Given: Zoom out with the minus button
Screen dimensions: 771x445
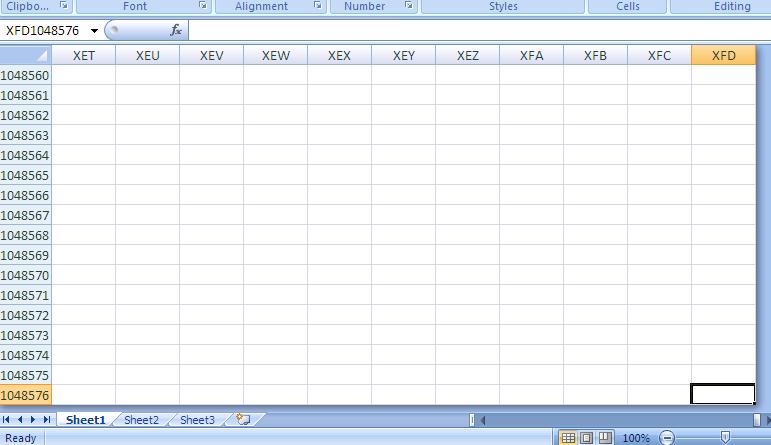Looking at the screenshot, I should [667, 438].
